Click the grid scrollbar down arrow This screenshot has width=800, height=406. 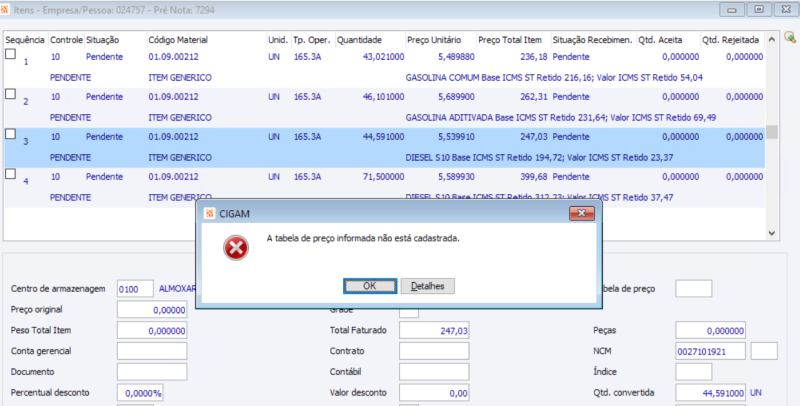point(771,233)
